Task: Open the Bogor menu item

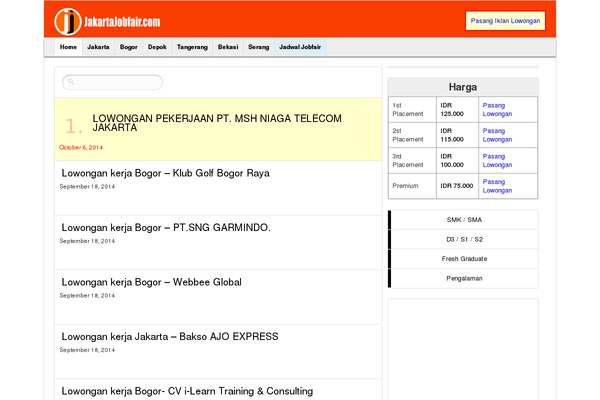Action: [129, 47]
